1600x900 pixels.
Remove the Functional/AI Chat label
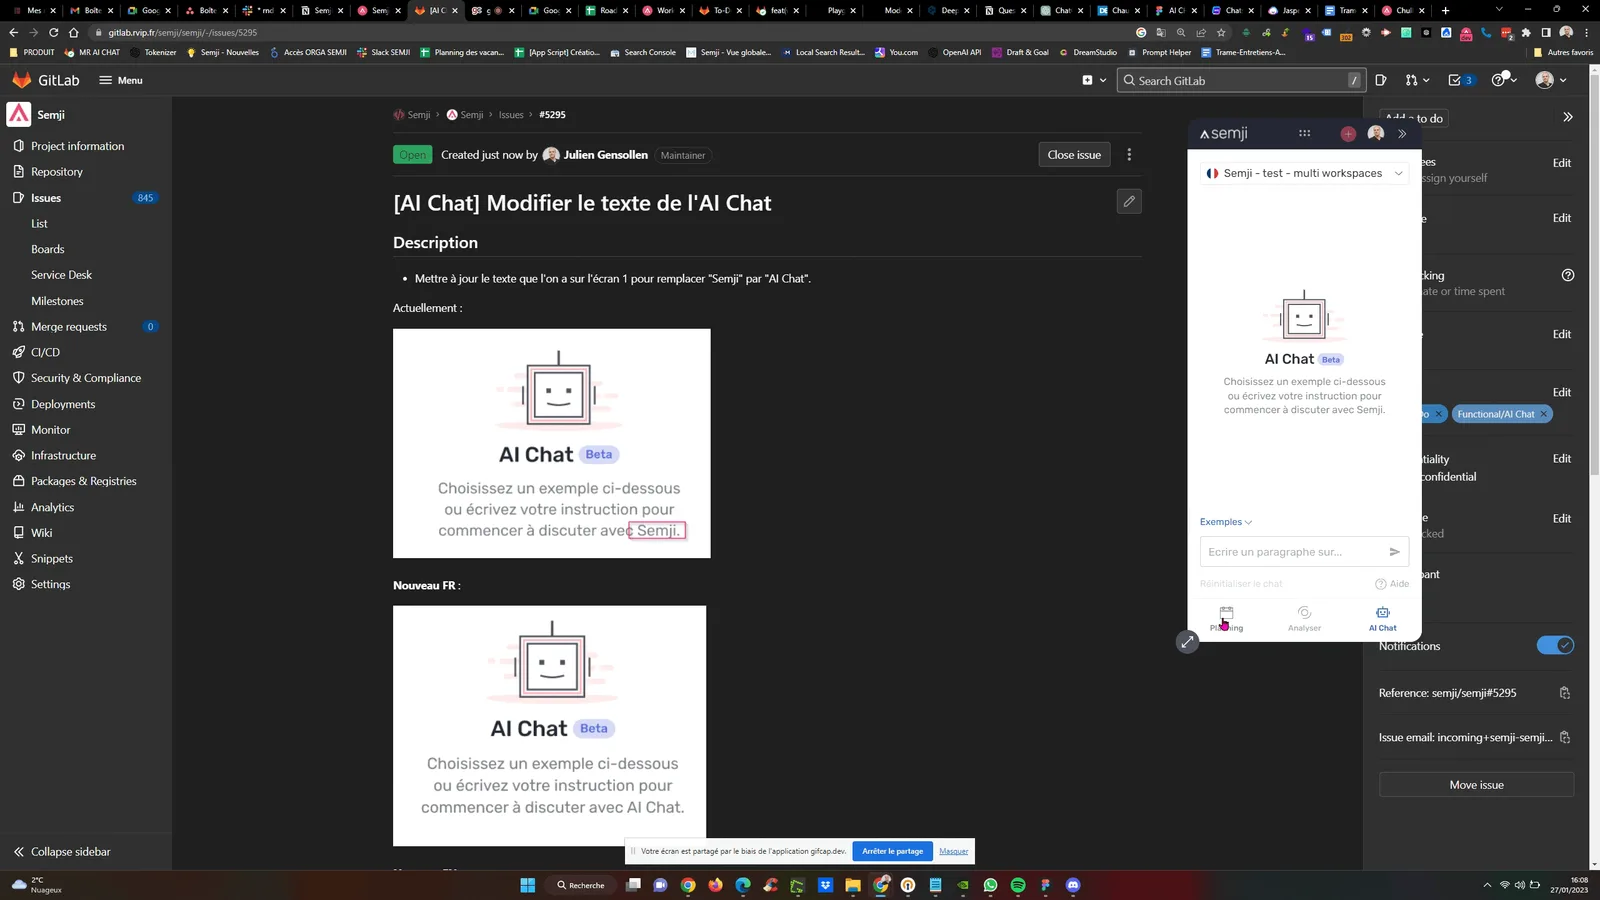click(1543, 414)
